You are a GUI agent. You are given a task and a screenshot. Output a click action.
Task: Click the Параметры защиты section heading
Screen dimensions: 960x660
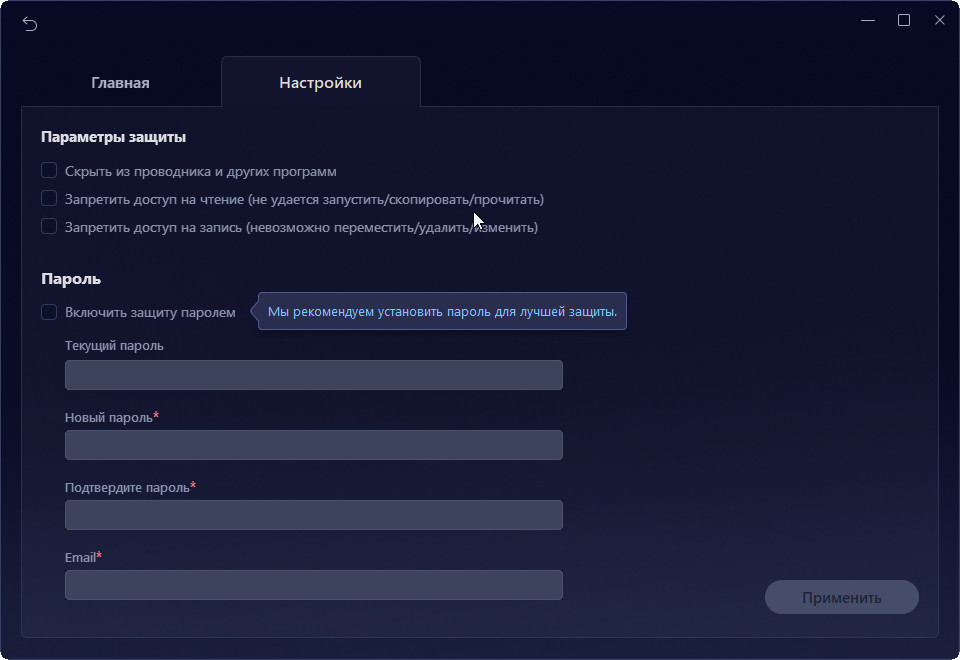(113, 137)
